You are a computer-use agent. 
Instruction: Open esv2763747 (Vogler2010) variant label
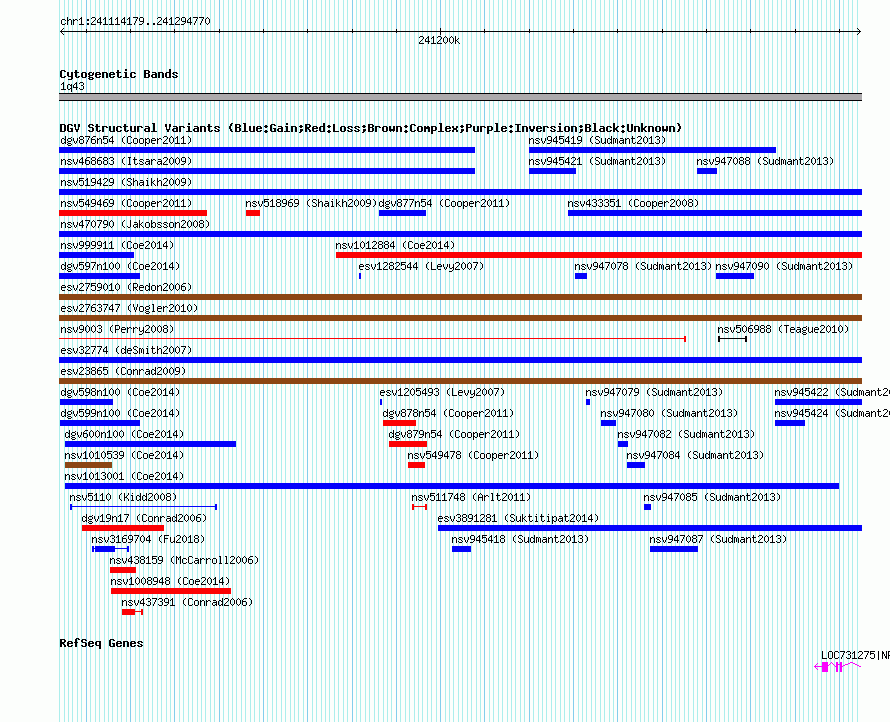click(129, 308)
